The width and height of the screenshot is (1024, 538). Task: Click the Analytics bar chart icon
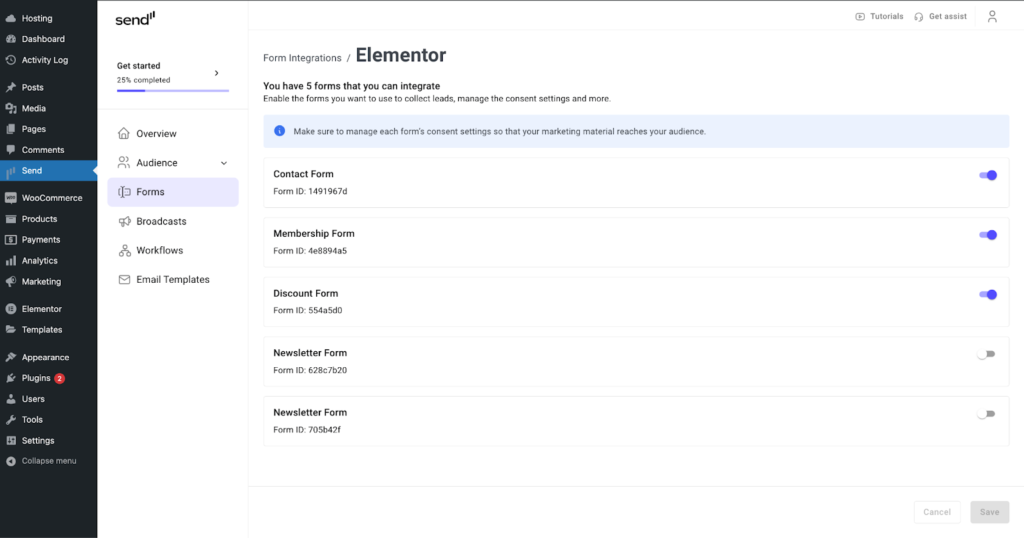(10, 261)
